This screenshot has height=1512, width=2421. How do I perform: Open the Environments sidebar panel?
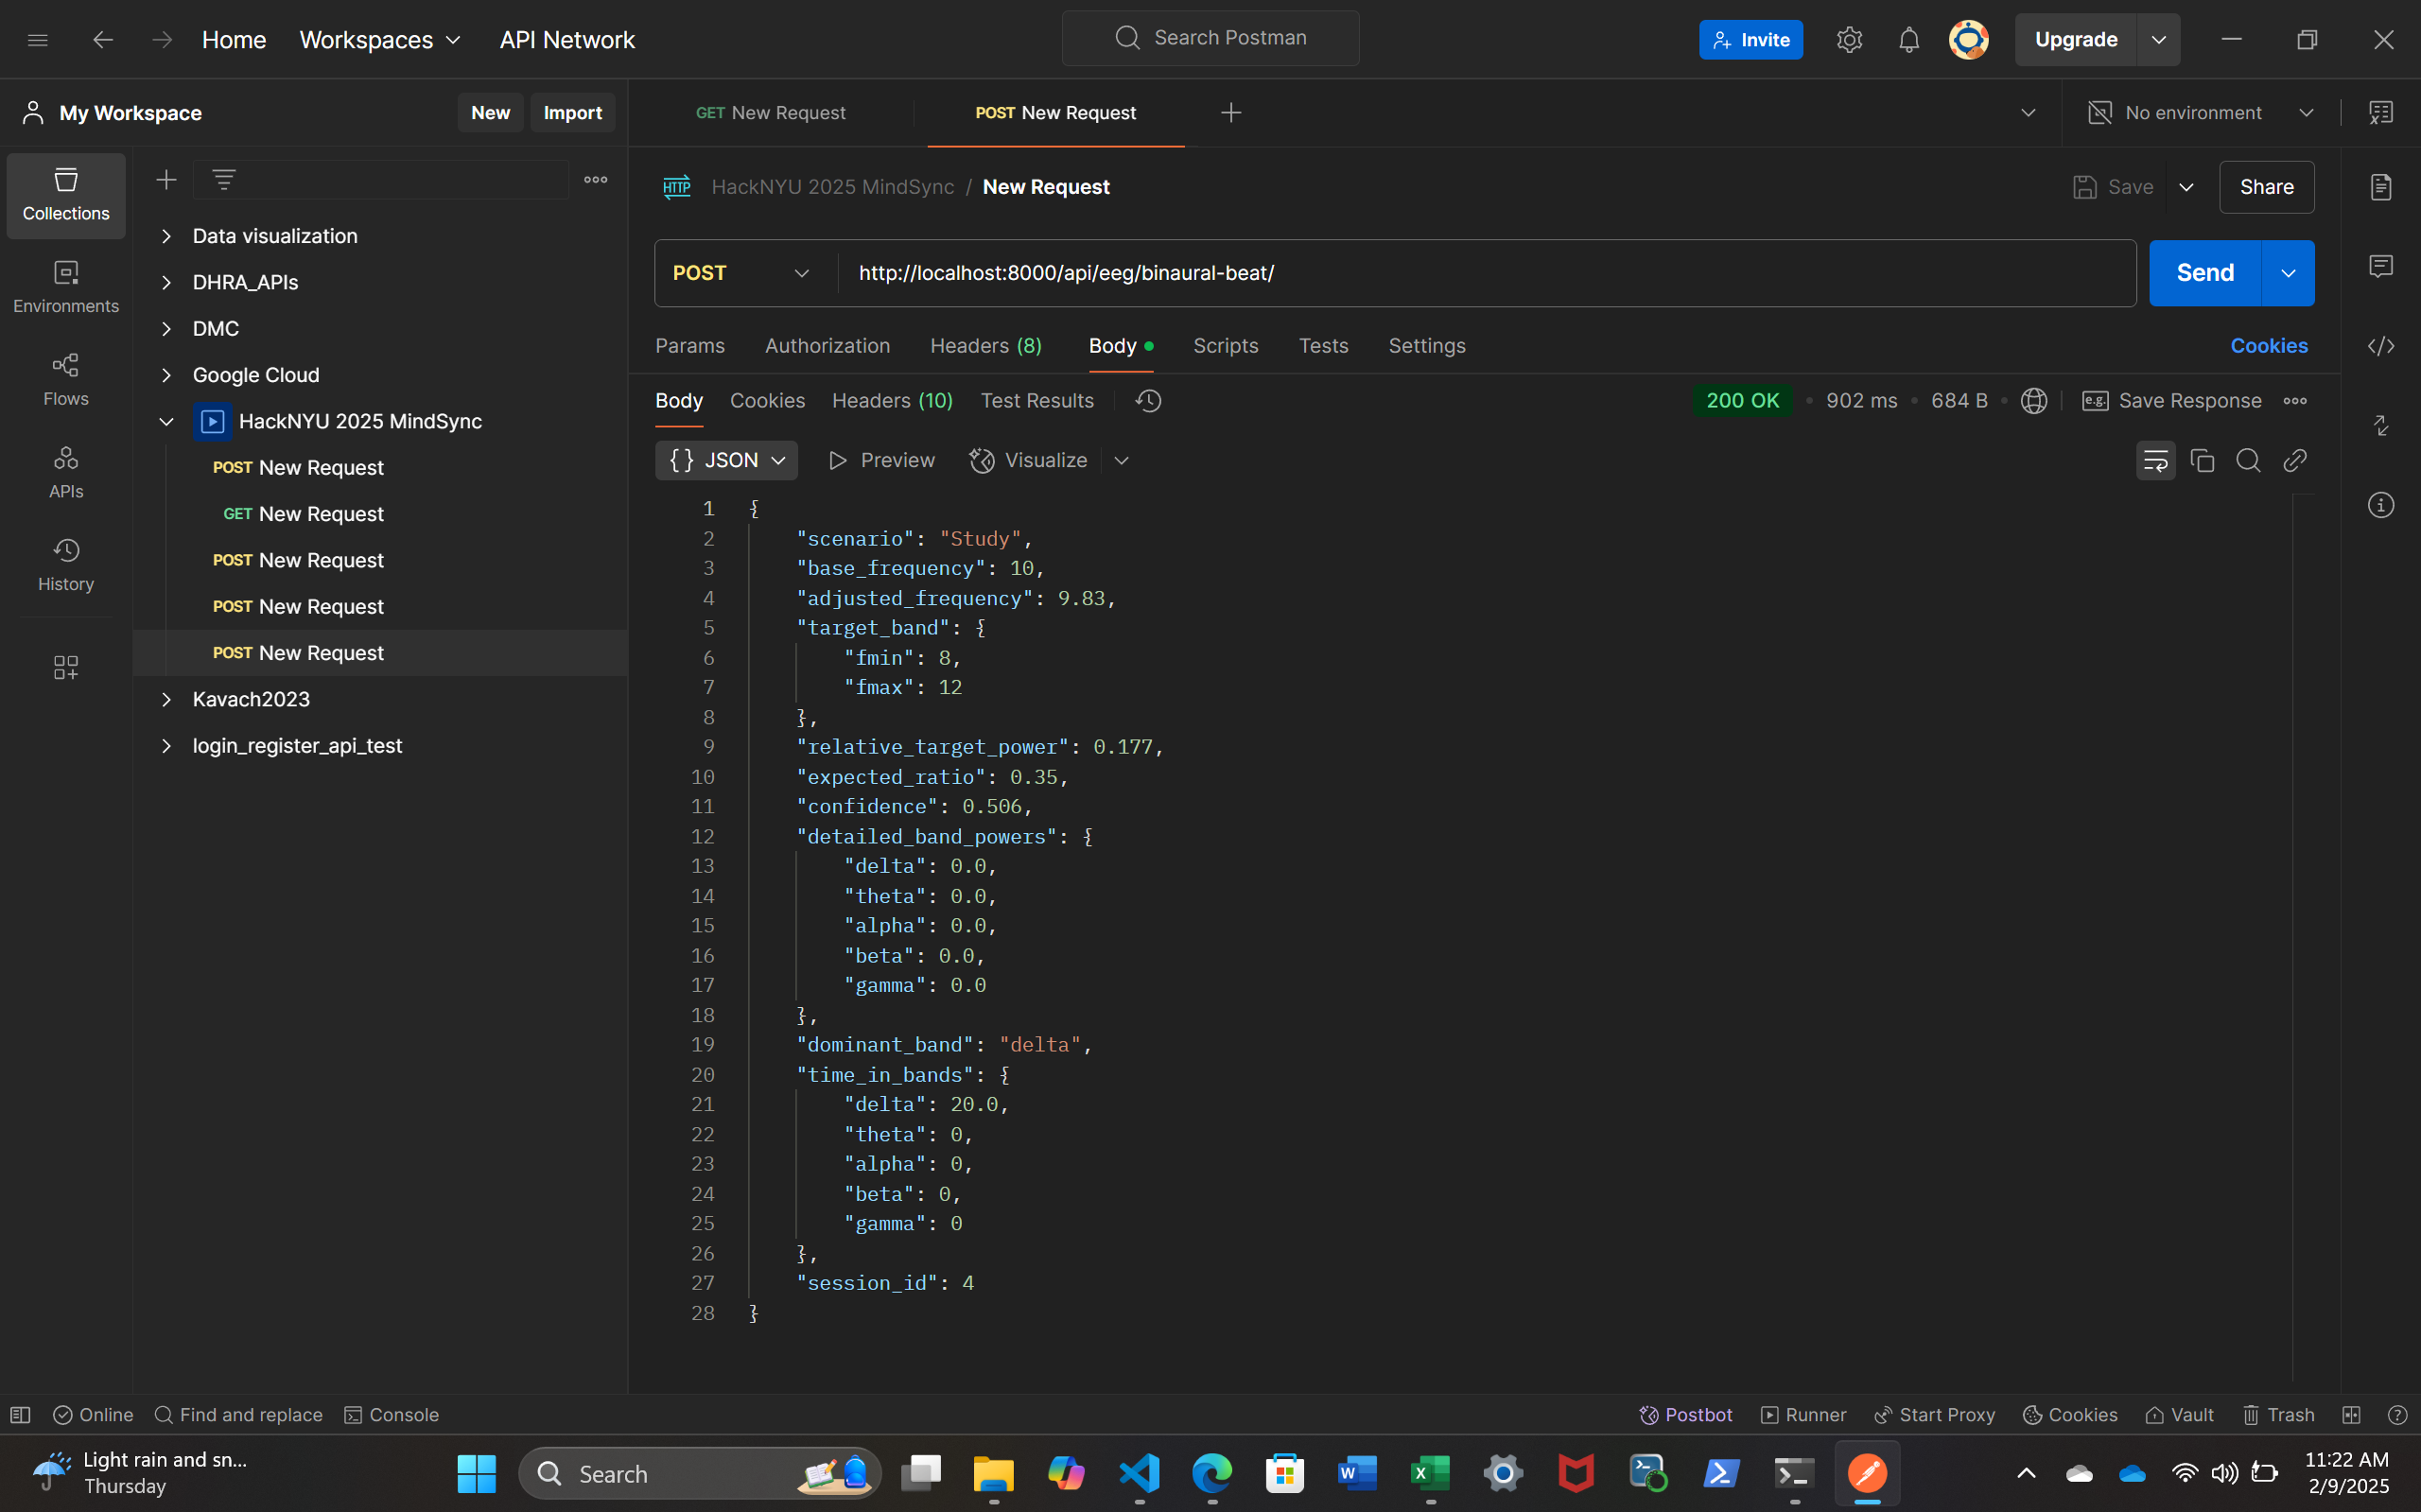(x=66, y=287)
